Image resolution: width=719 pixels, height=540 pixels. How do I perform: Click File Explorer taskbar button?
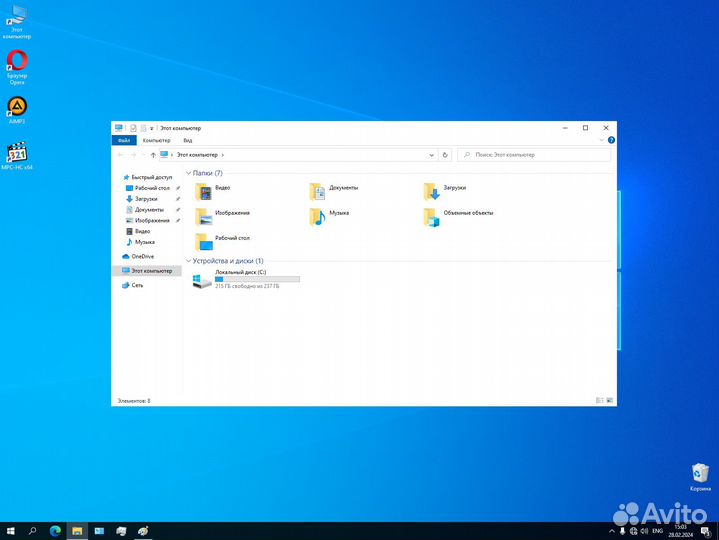(77, 531)
